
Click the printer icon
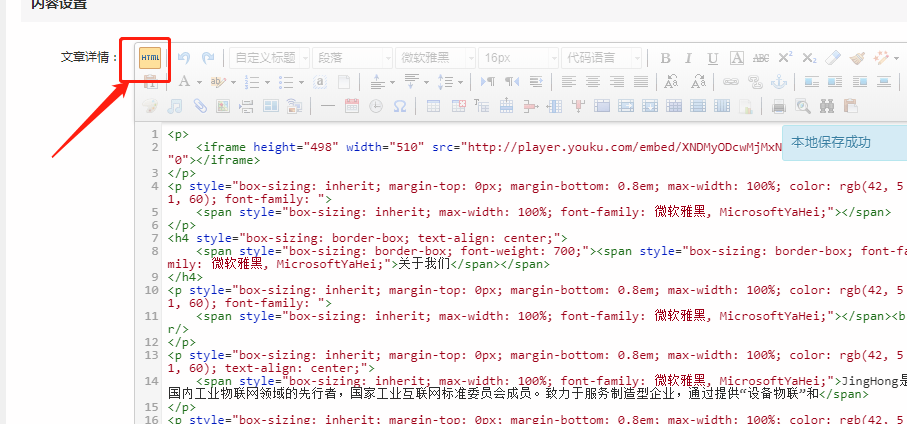point(779,106)
